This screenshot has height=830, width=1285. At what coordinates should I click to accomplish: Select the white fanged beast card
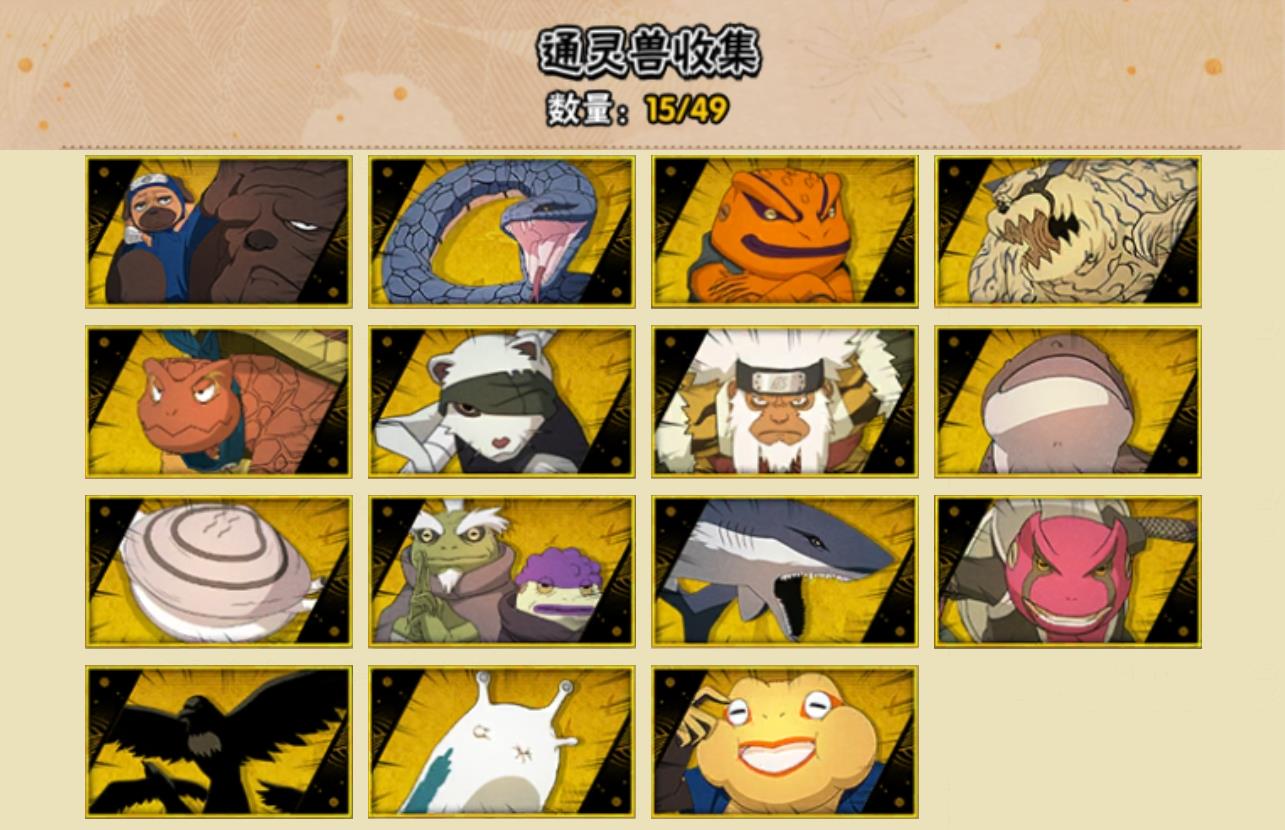[1068, 231]
